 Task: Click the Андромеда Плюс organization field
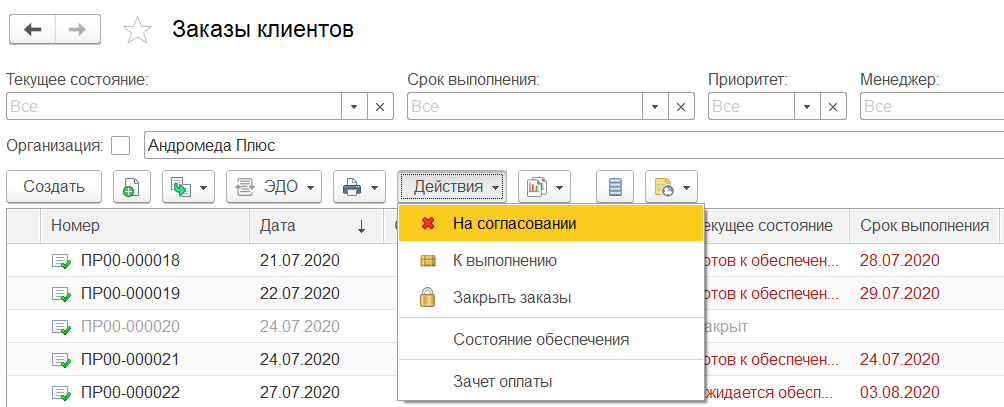[x=570, y=145]
